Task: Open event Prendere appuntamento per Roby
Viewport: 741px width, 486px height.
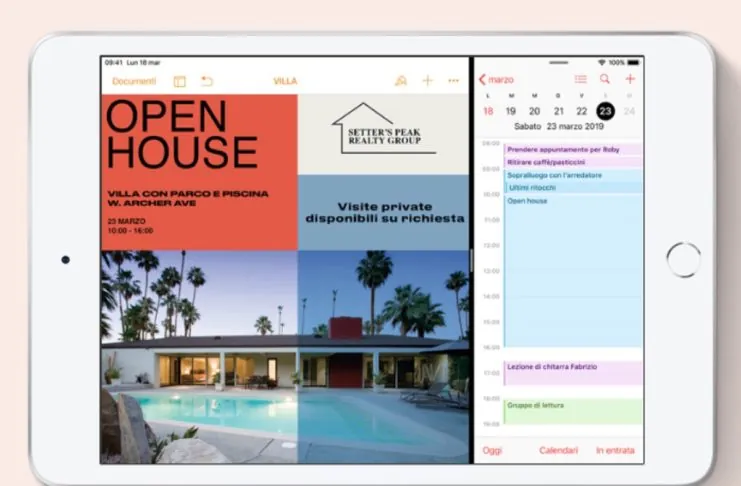Action: coord(573,150)
